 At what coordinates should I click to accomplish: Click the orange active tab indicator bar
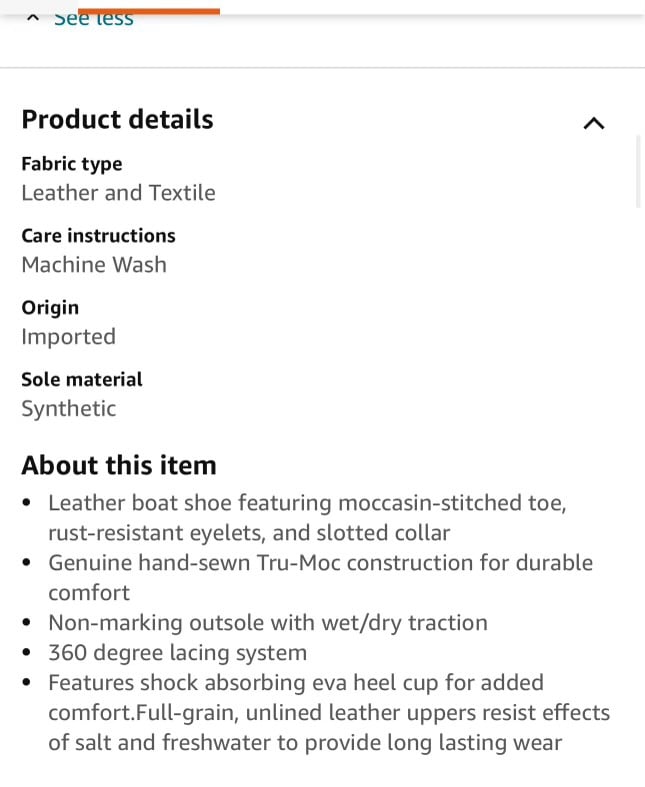pyautogui.click(x=149, y=12)
